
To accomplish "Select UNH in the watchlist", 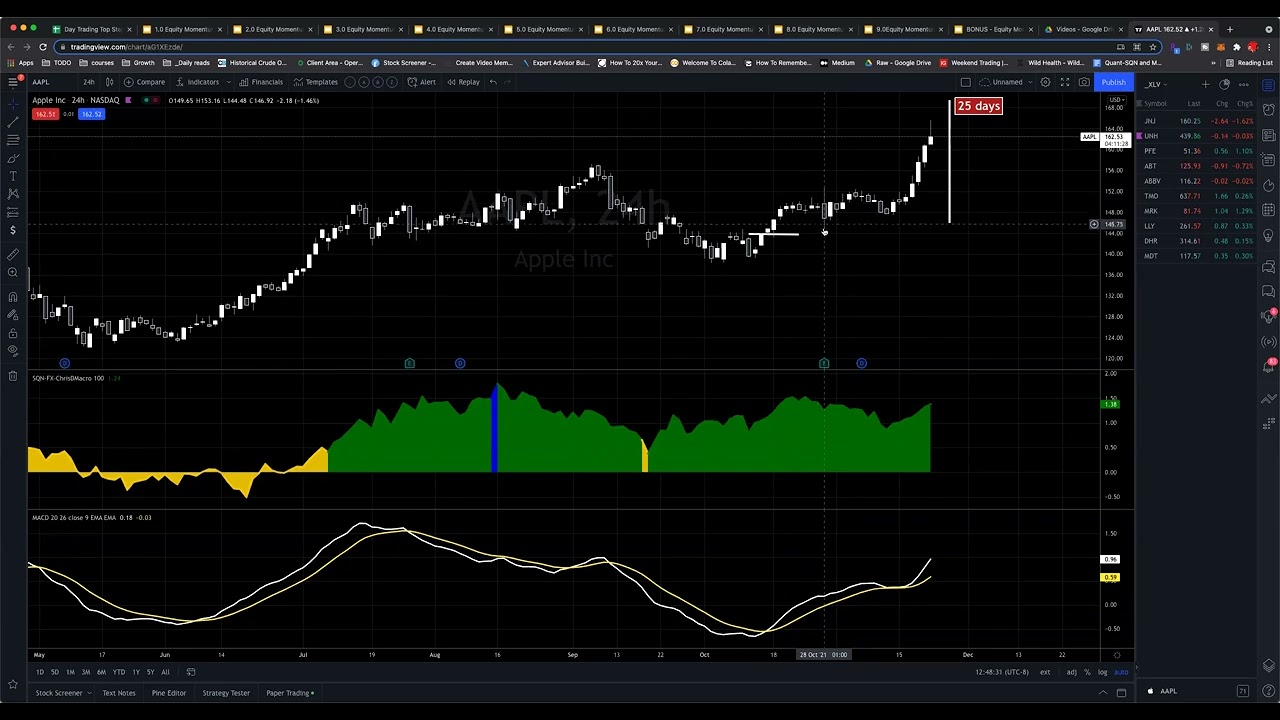I will point(1199,136).
